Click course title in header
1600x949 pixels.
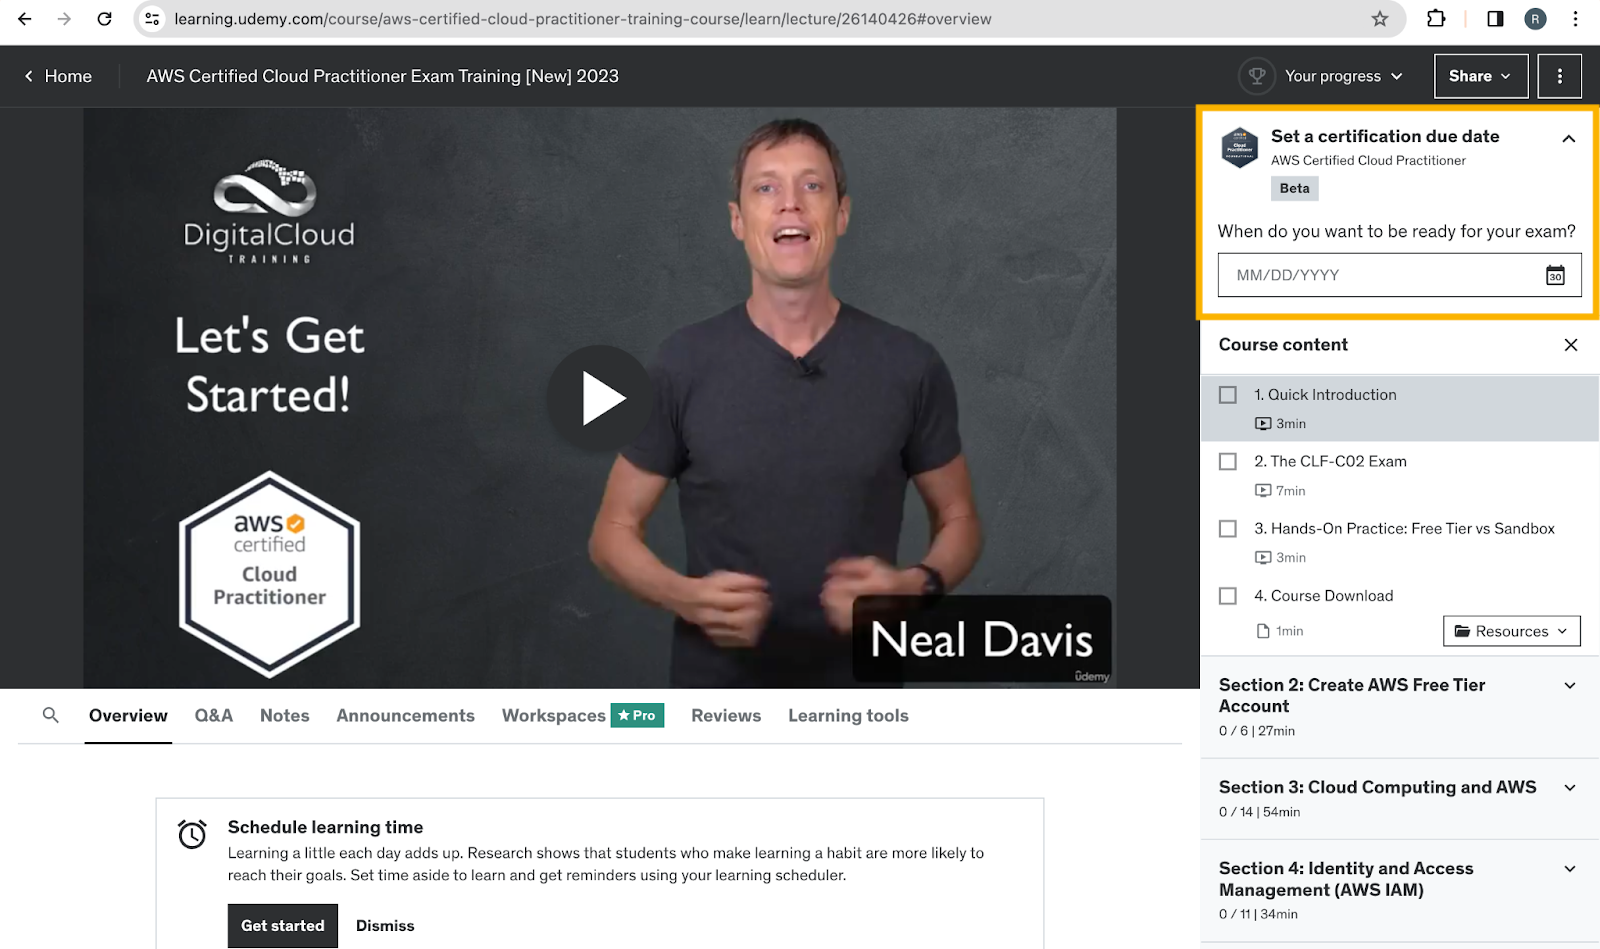(x=383, y=76)
